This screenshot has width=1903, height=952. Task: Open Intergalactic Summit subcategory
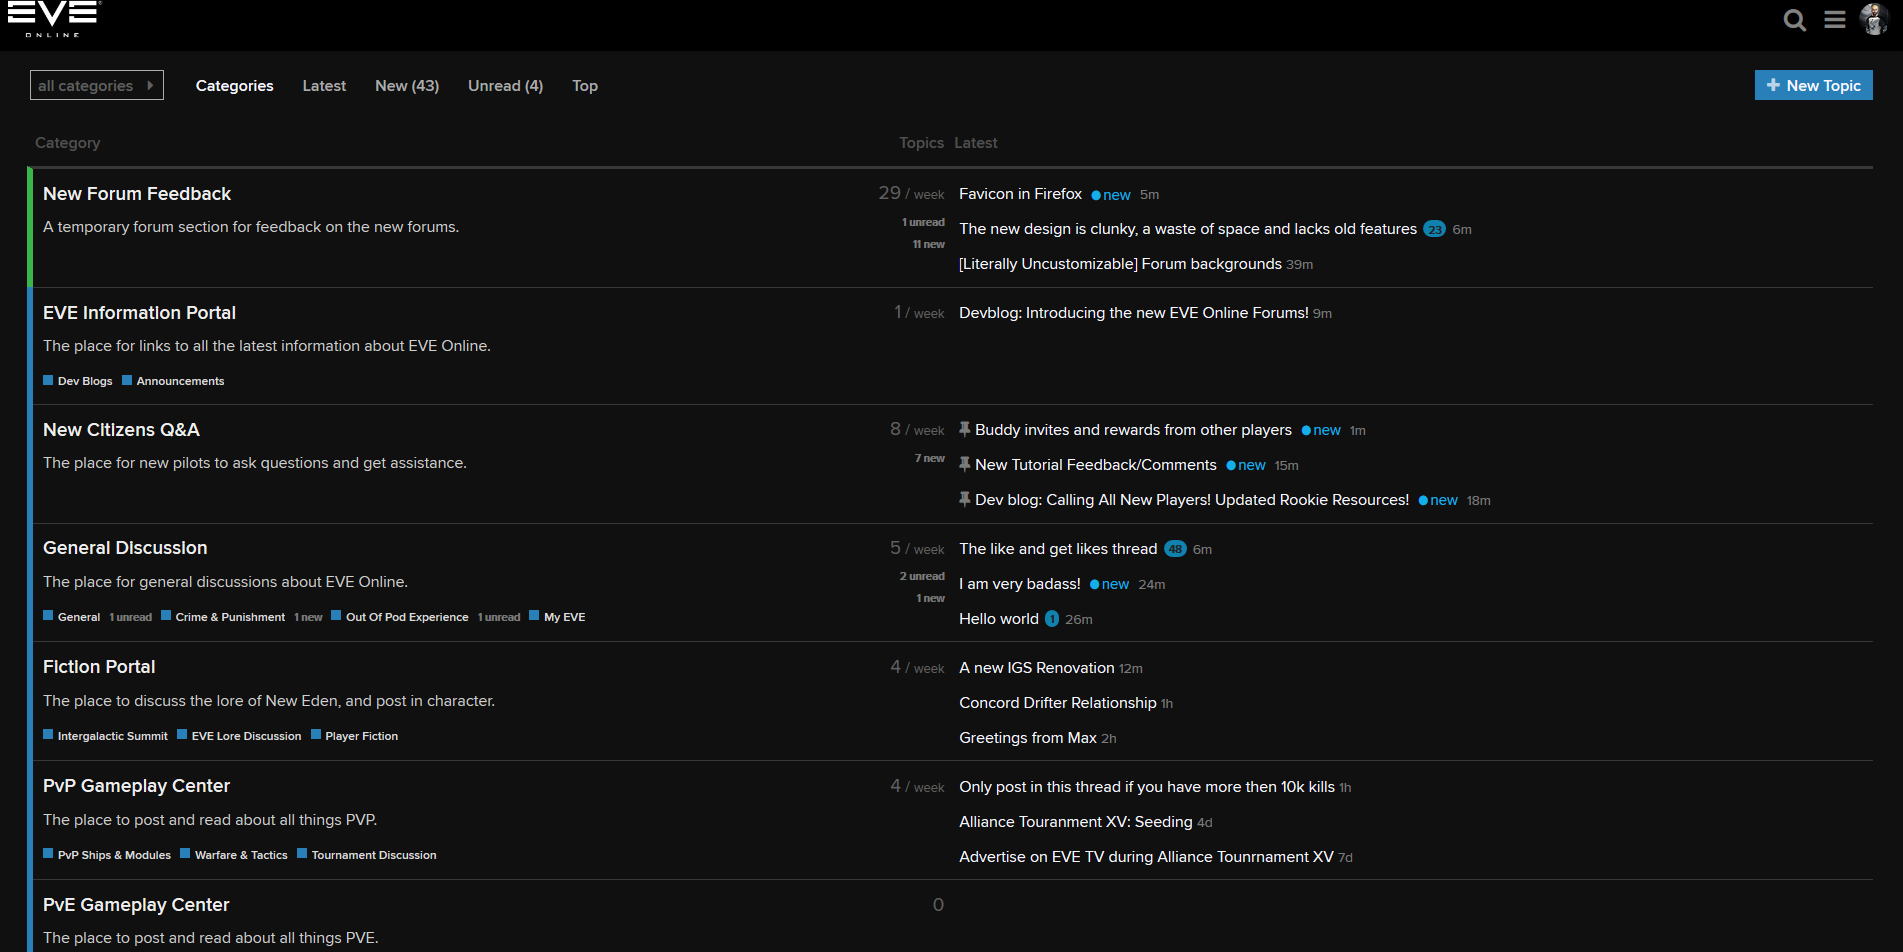pyautogui.click(x=105, y=736)
